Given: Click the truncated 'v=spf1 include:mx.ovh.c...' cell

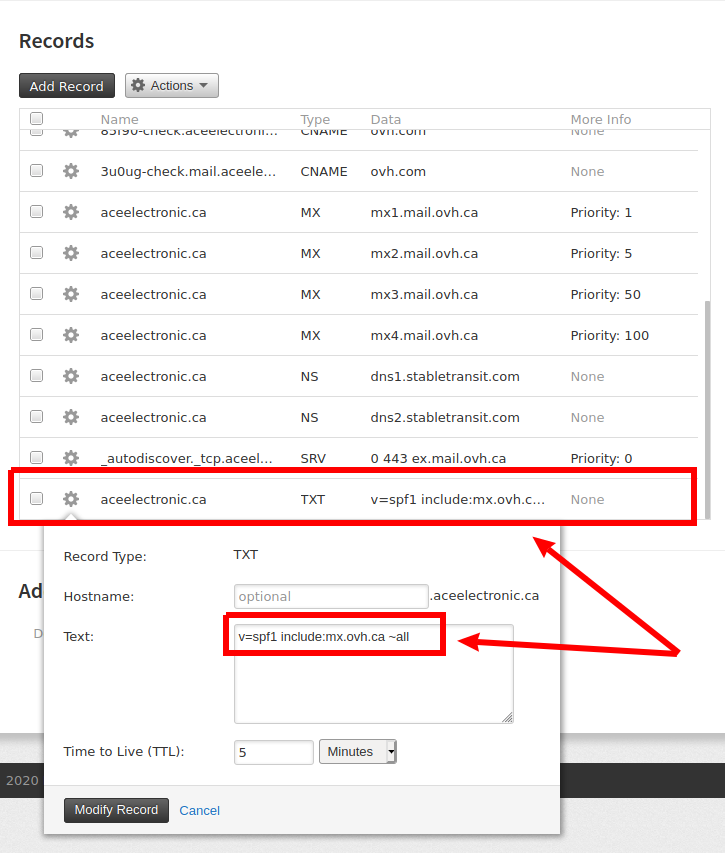Looking at the screenshot, I should click(457, 499).
